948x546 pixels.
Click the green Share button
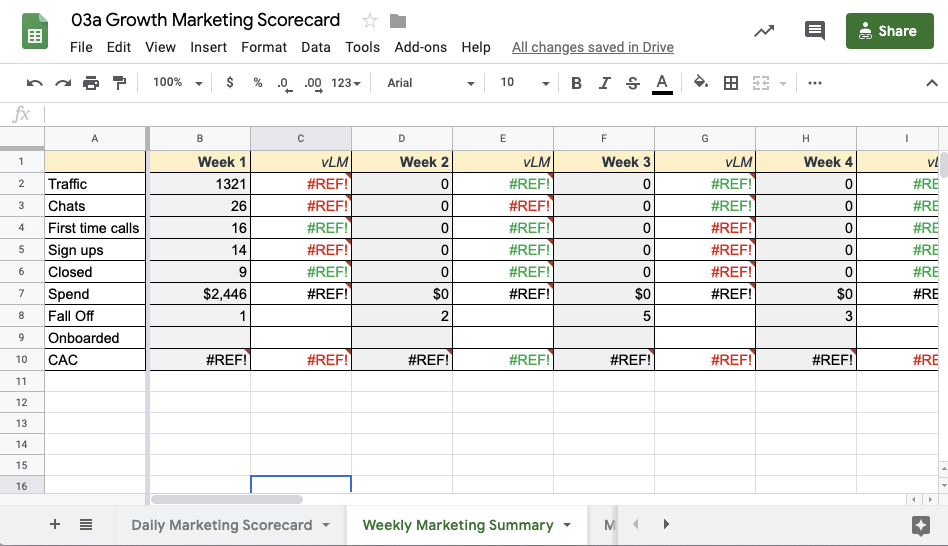click(889, 31)
